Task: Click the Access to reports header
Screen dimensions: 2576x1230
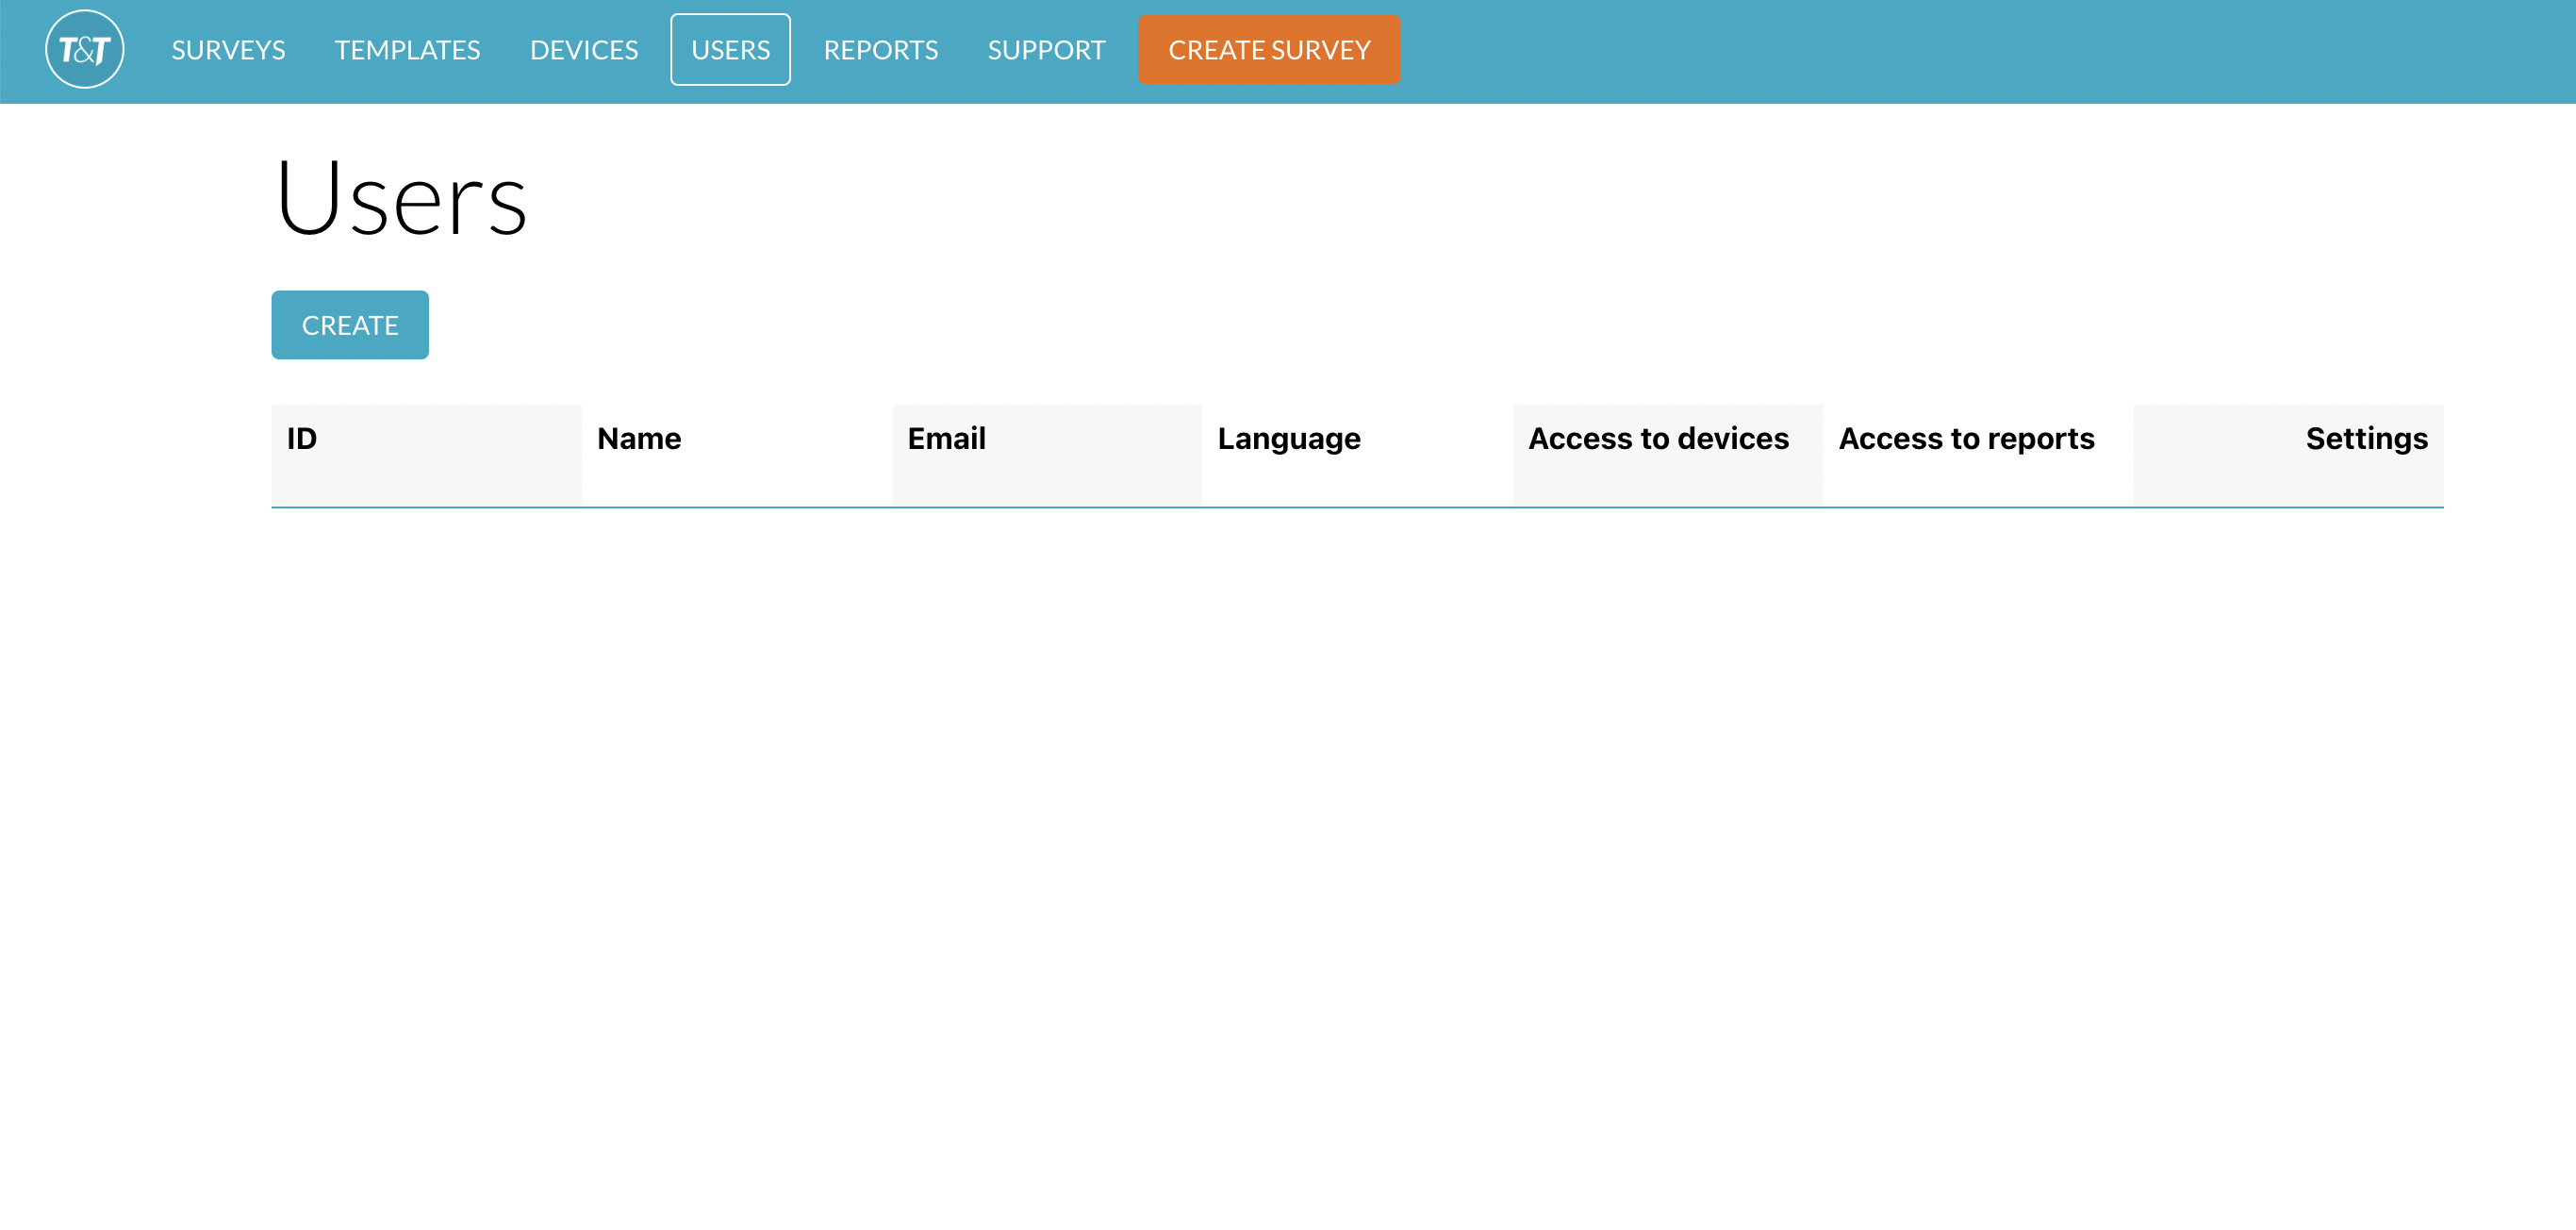Action: point(1965,438)
